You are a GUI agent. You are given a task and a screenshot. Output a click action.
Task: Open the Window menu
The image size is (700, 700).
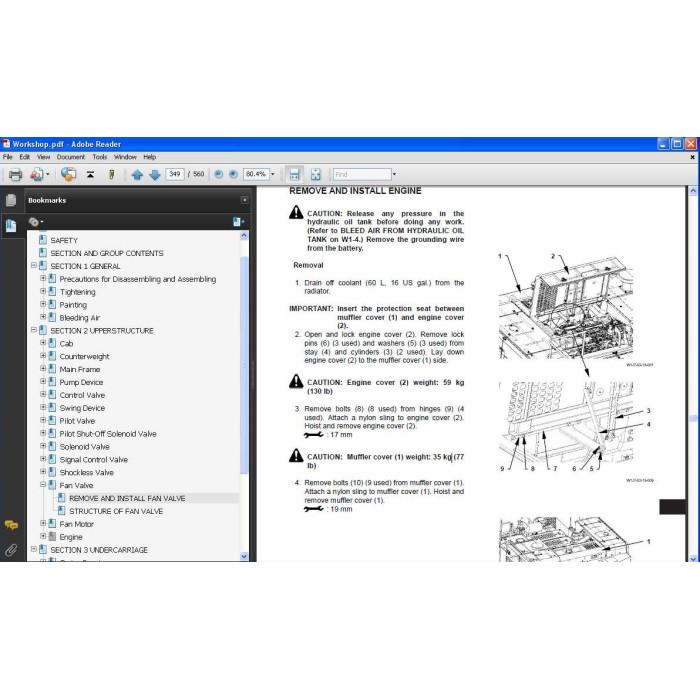(125, 157)
